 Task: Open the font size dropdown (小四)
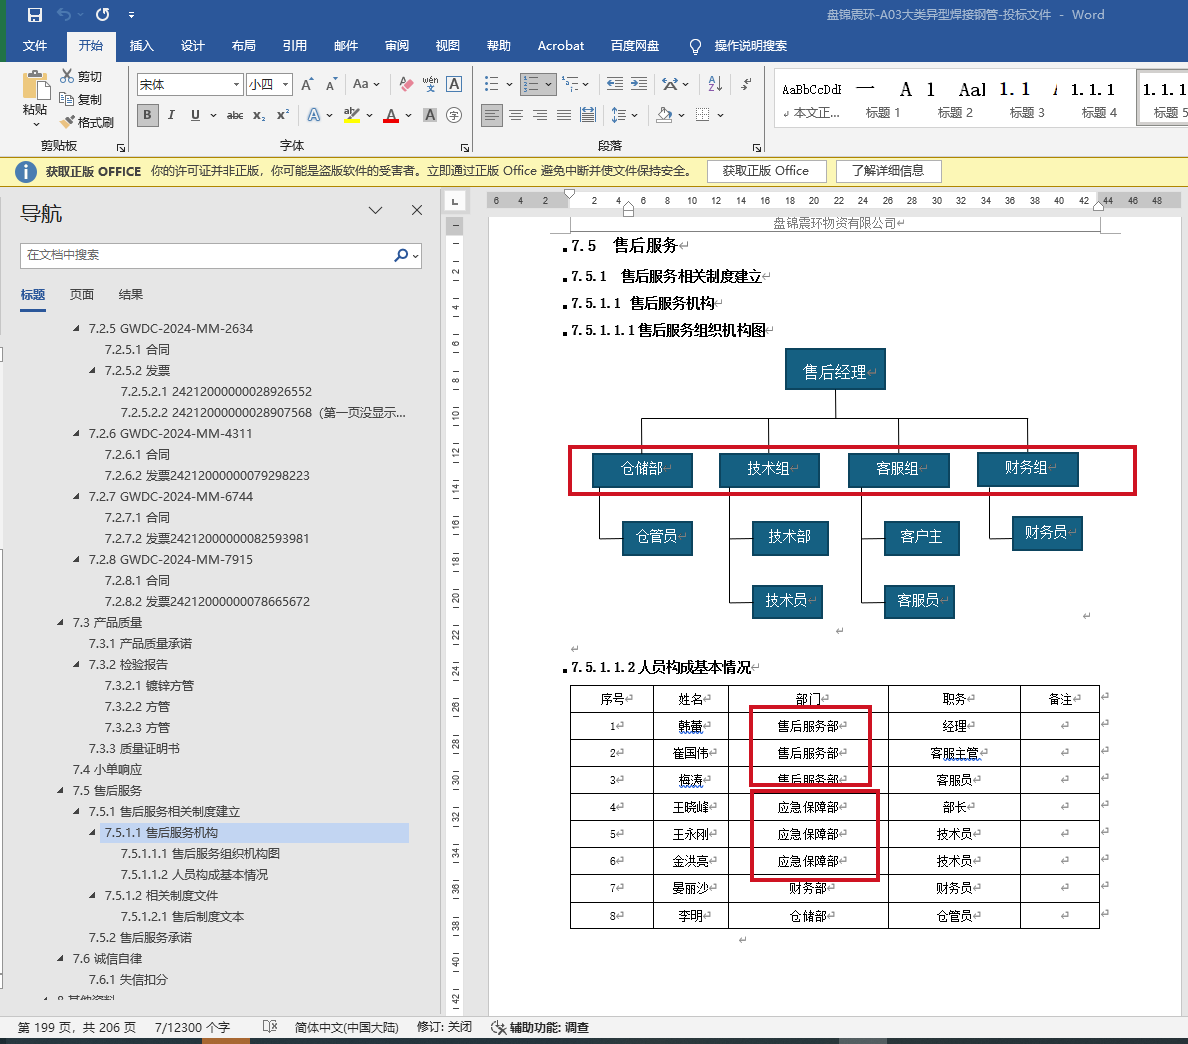point(286,85)
